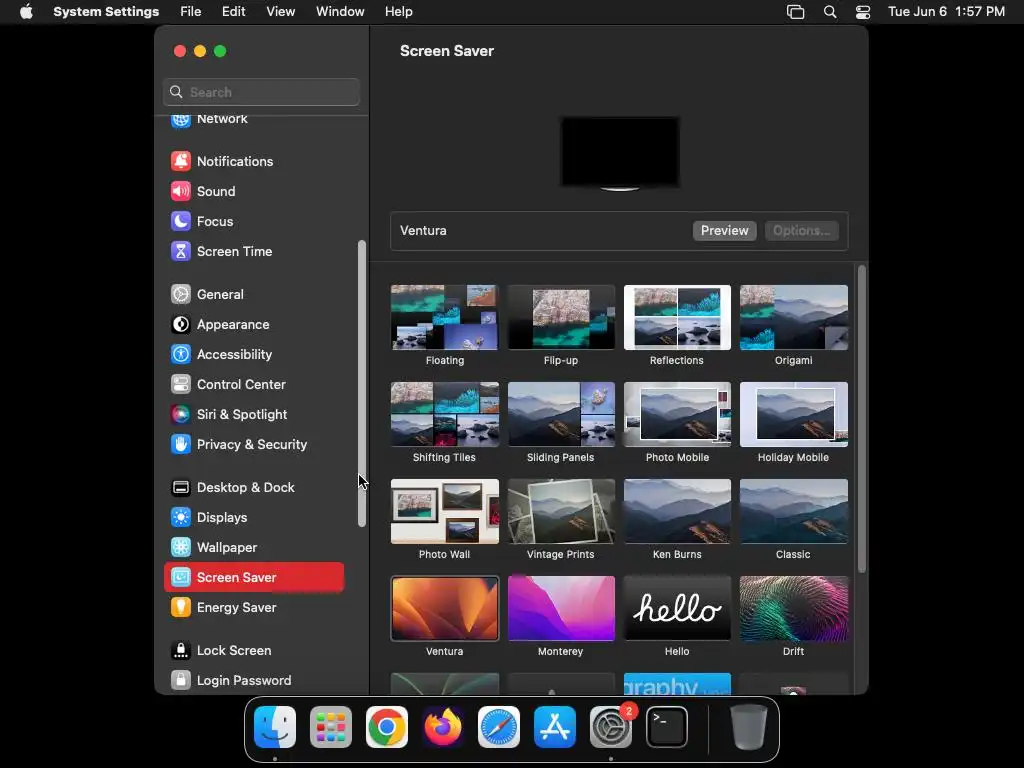
Task: Open the Privacy & Security hand icon
Action: tap(181, 445)
